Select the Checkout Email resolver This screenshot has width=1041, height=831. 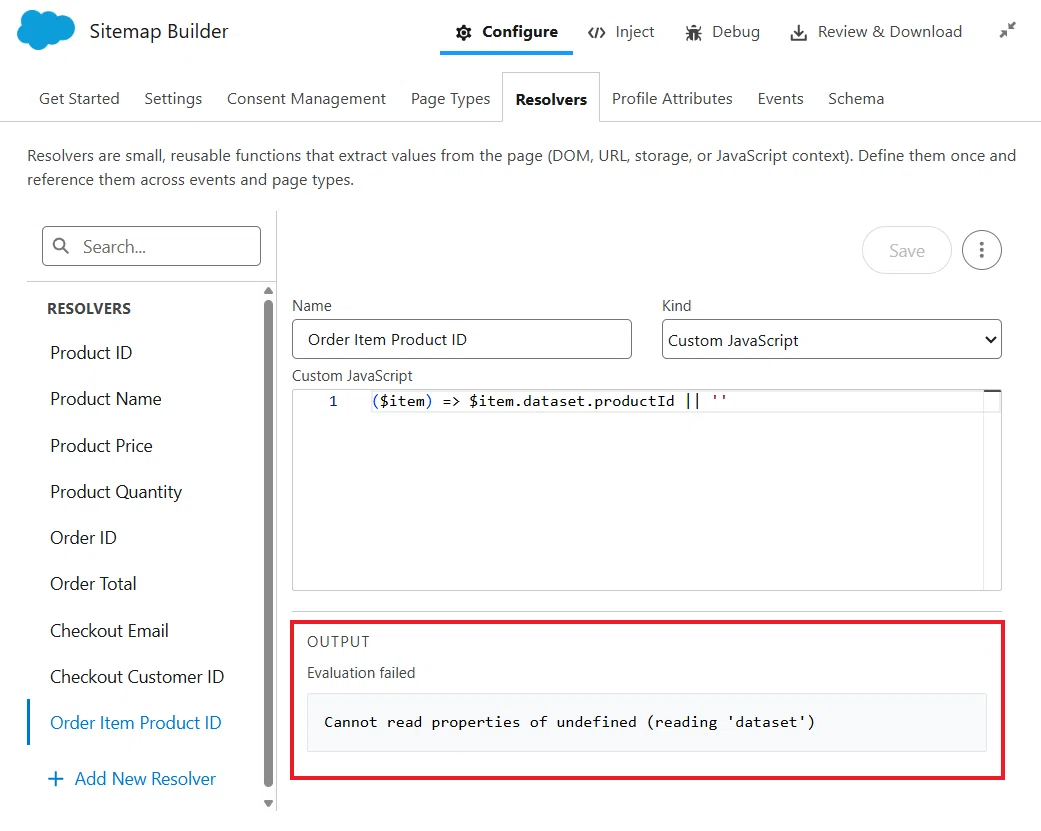coord(109,631)
